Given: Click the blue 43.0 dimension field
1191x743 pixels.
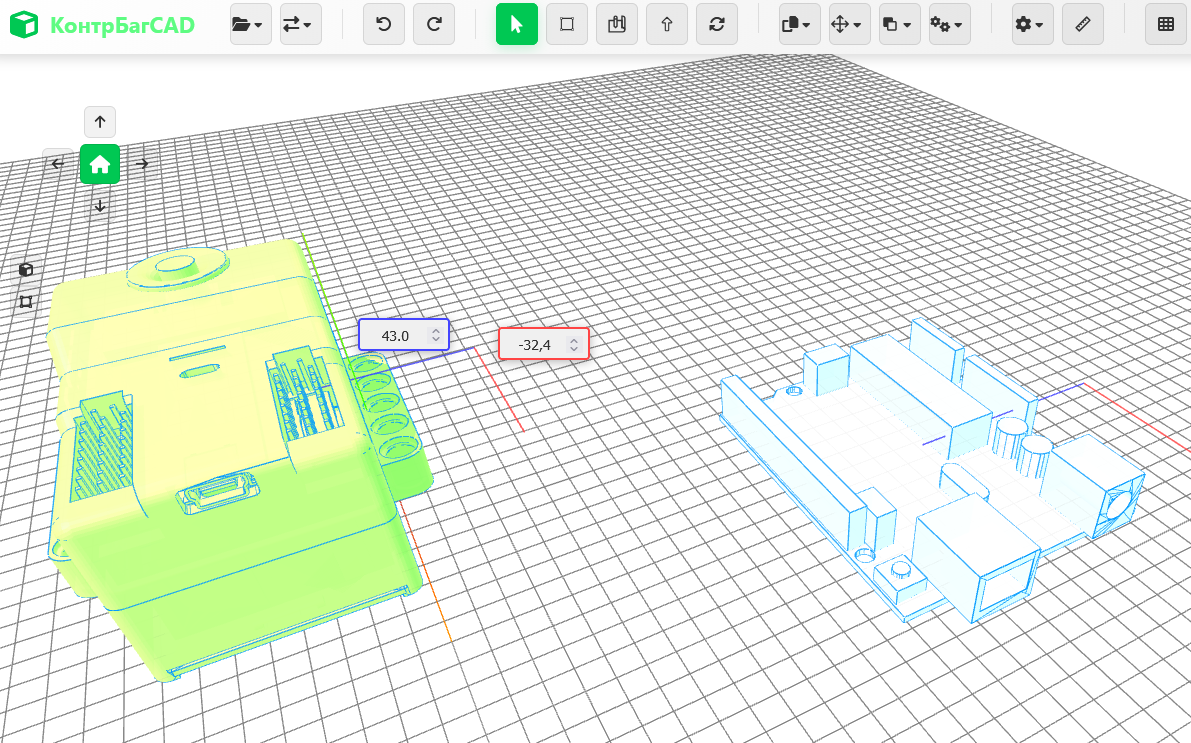Looking at the screenshot, I should point(396,336).
